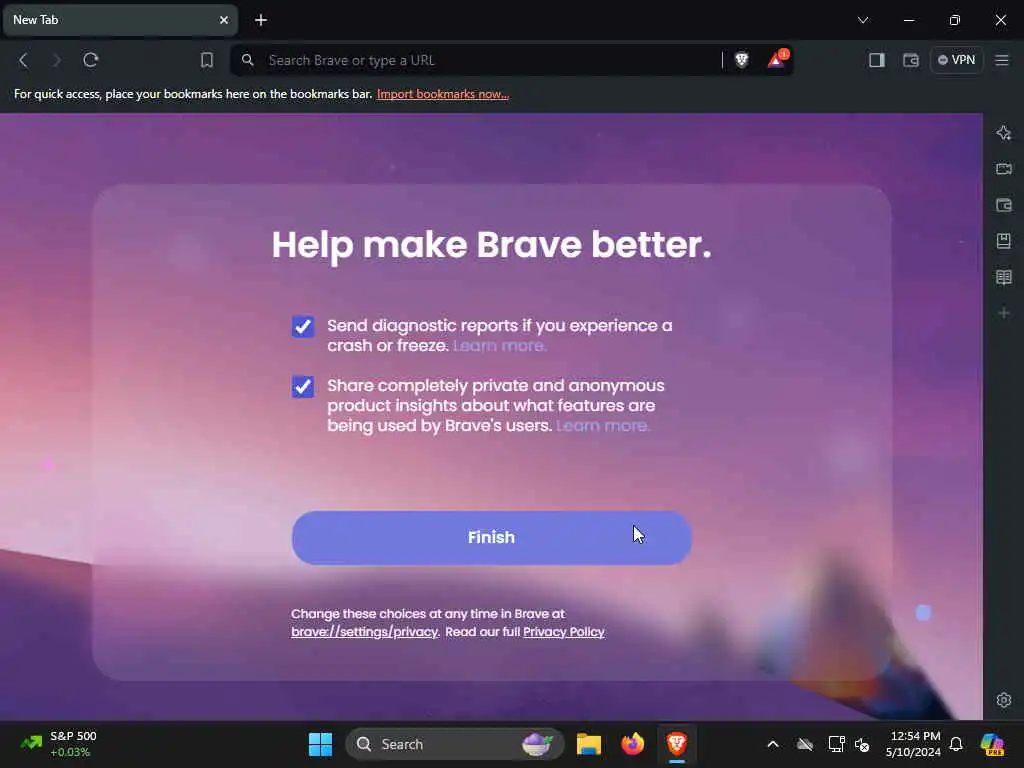The image size is (1024, 768).
Task: Click Brave icon in taskbar
Action: 677,744
